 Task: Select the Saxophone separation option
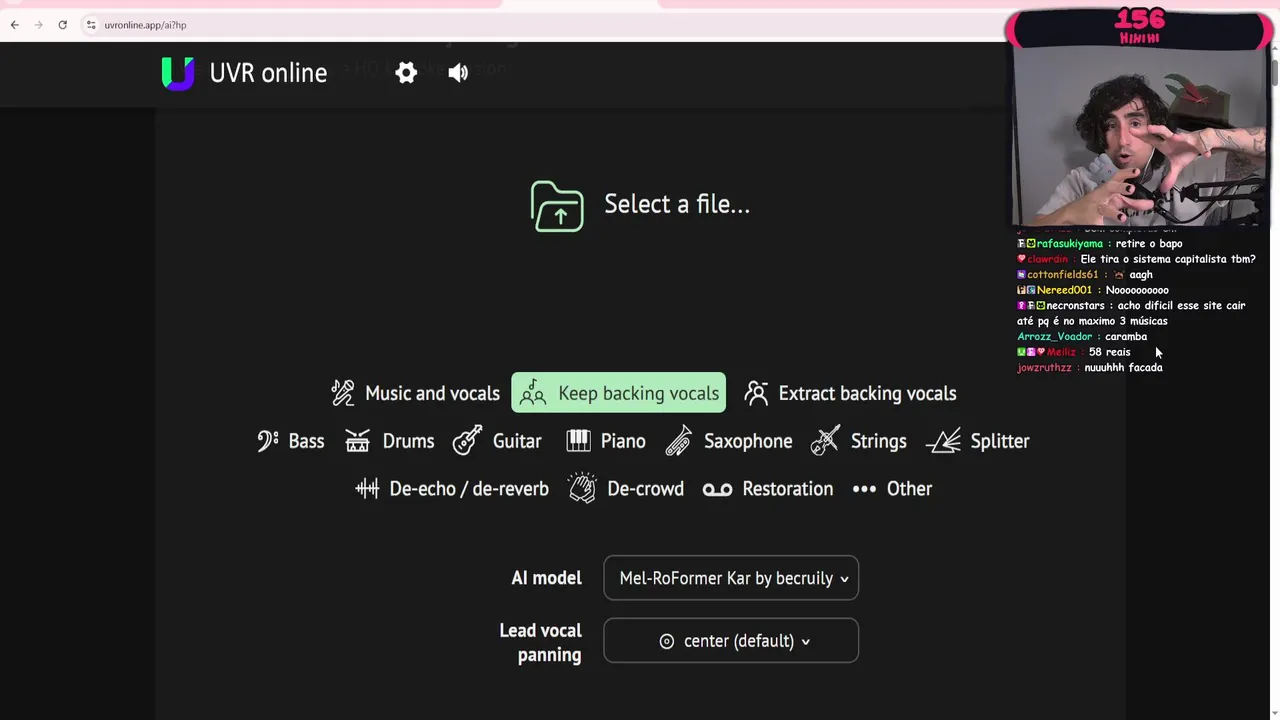point(729,441)
